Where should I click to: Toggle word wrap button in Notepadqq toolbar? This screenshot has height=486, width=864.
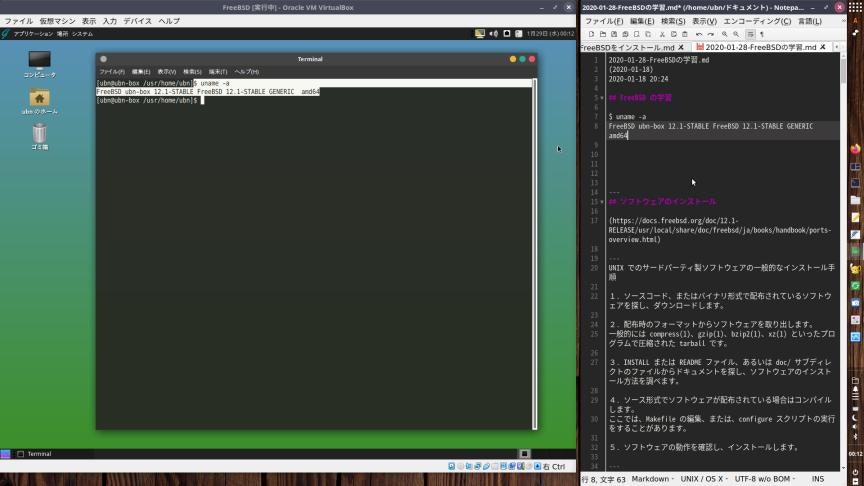click(x=750, y=34)
